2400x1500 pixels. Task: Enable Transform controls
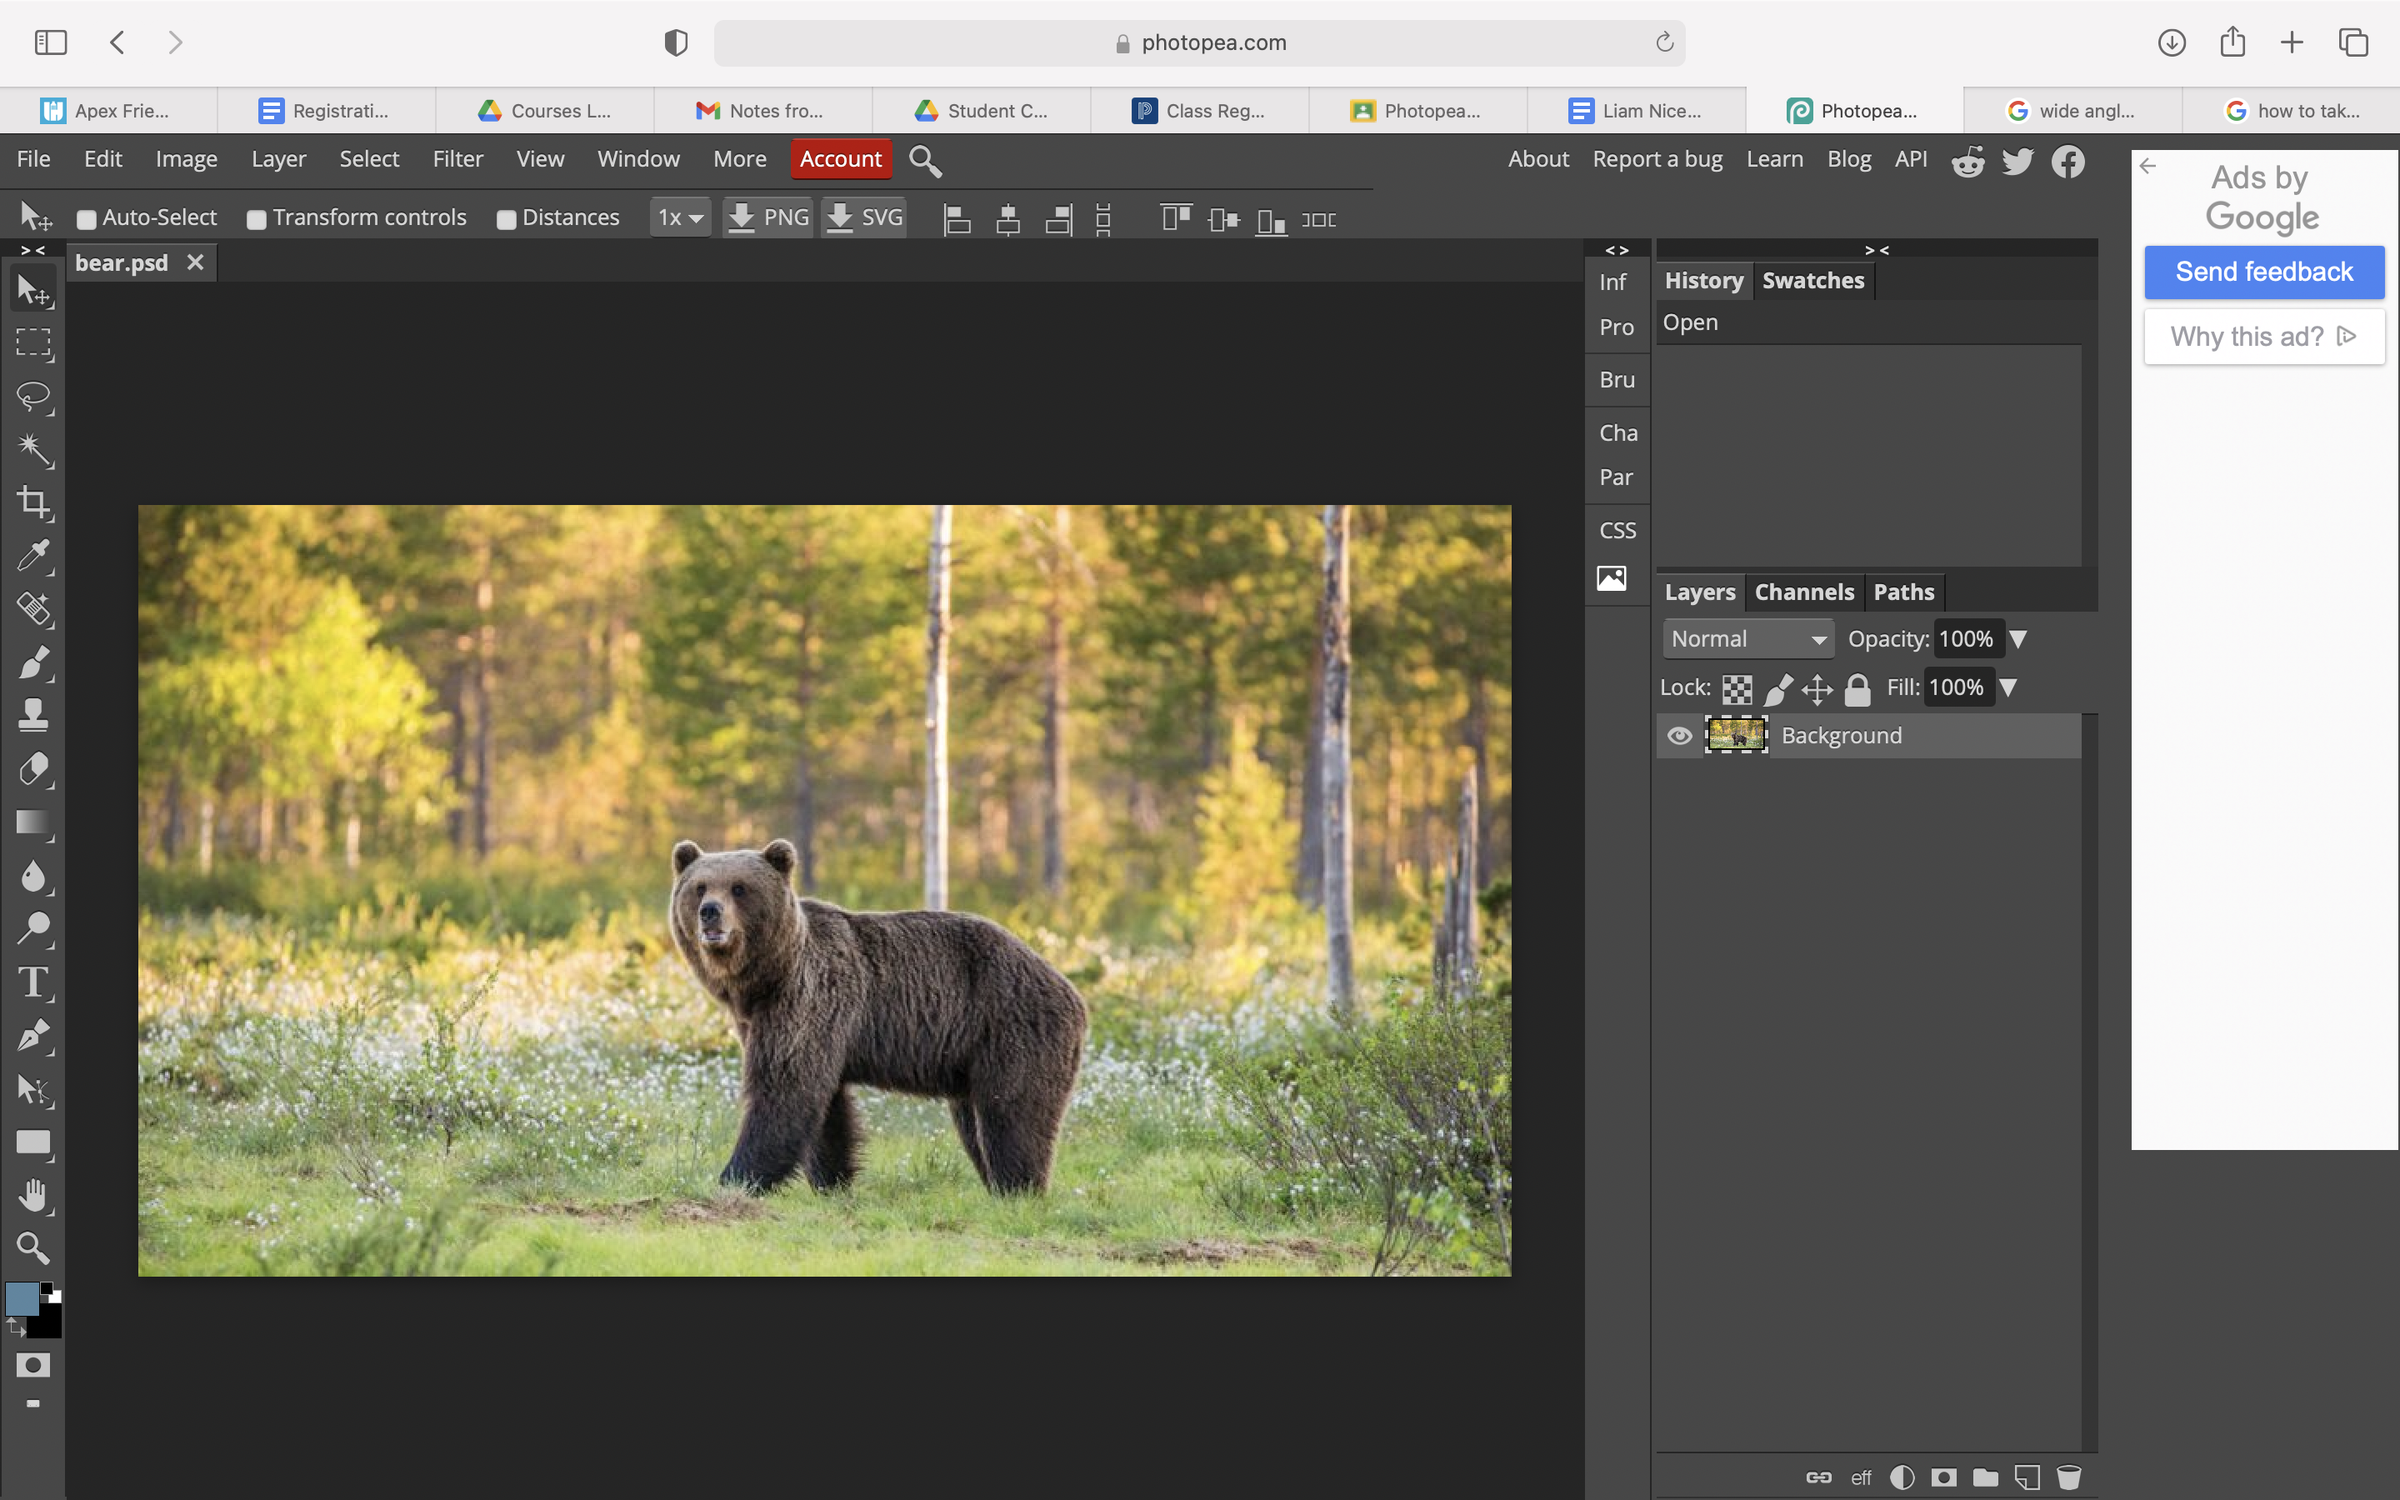click(257, 218)
